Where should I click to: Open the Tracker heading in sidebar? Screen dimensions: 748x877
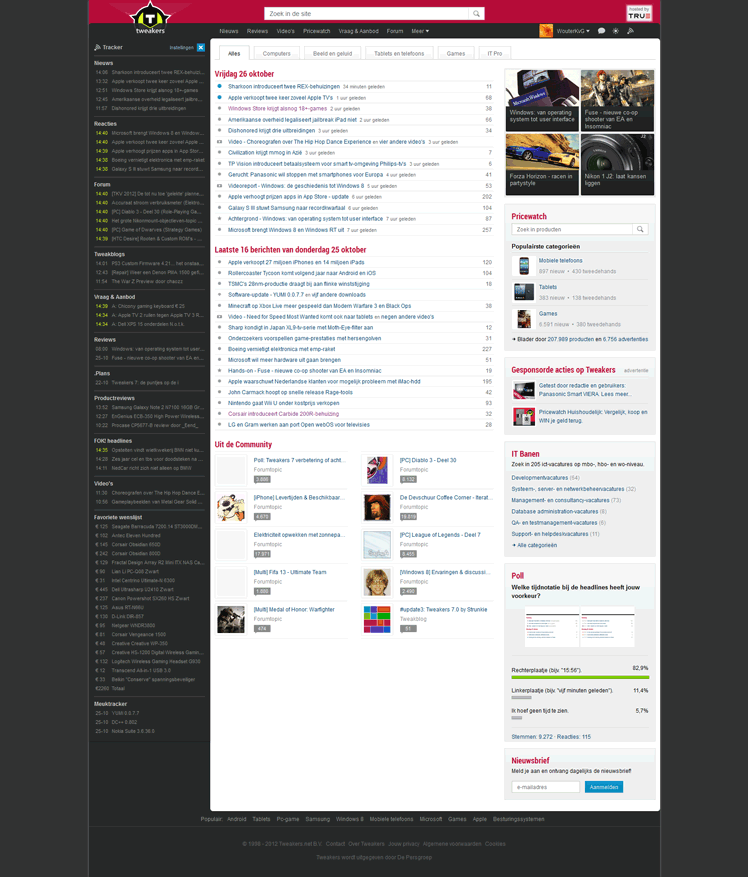click(112, 48)
